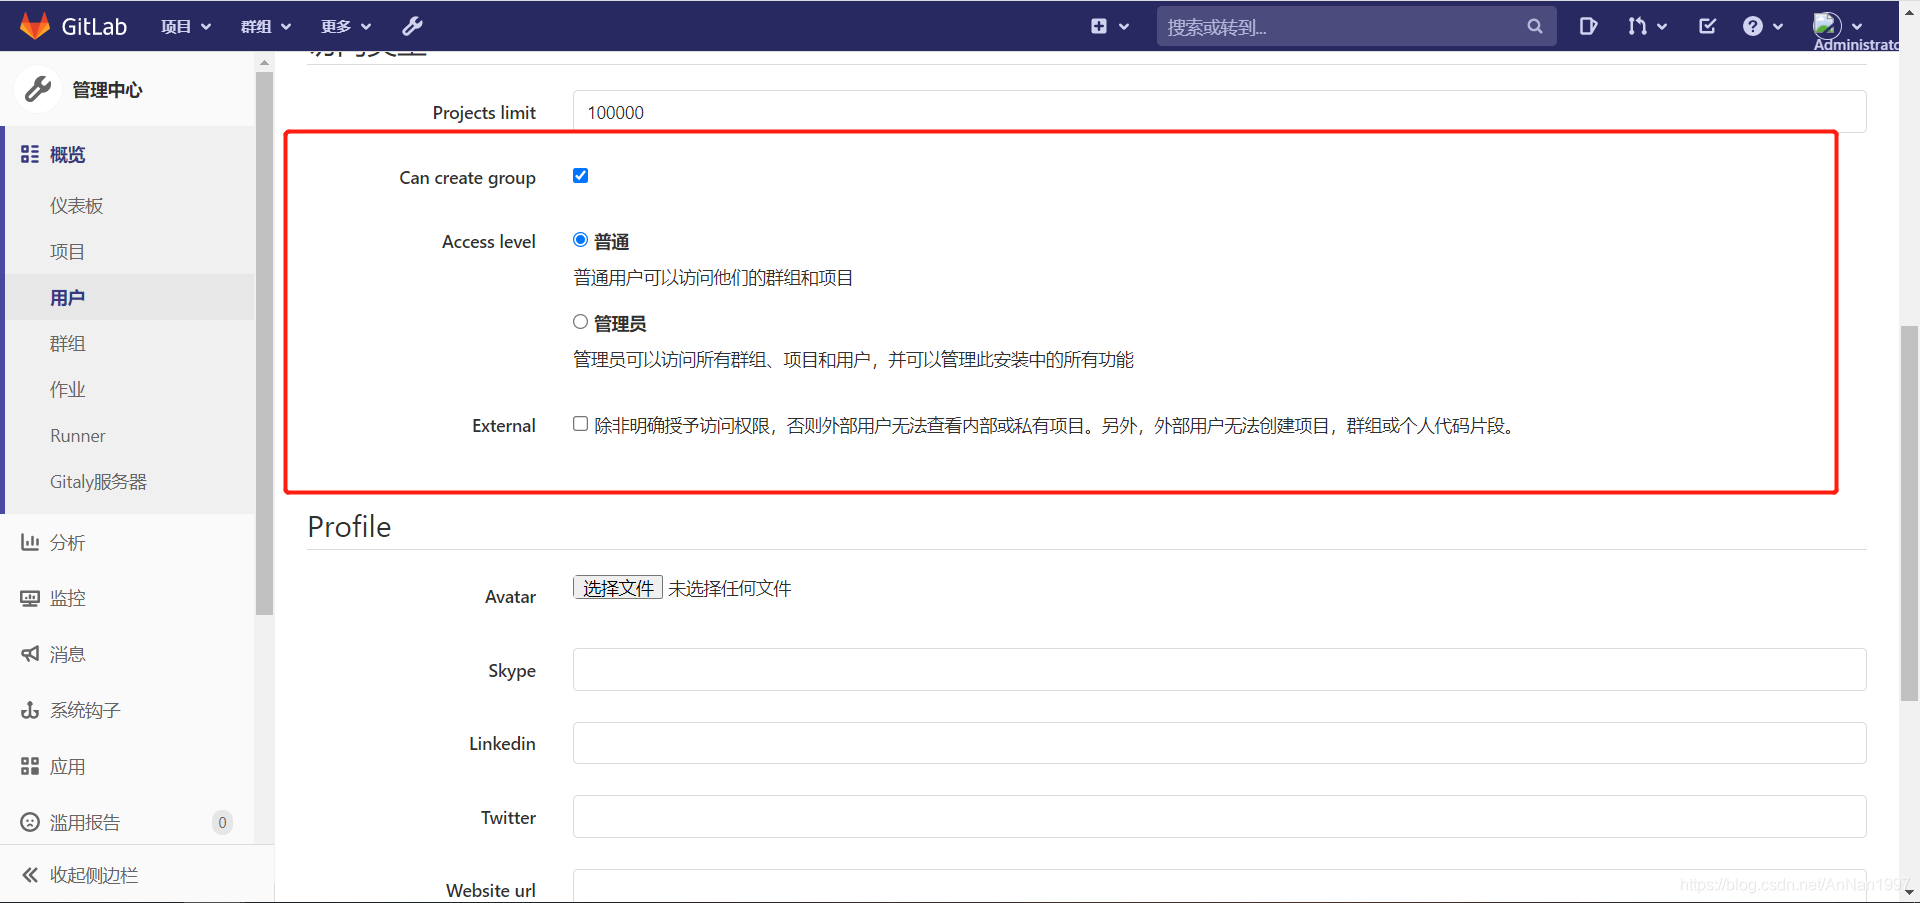
Task: Click the Twitter input field
Action: click(x=1219, y=816)
